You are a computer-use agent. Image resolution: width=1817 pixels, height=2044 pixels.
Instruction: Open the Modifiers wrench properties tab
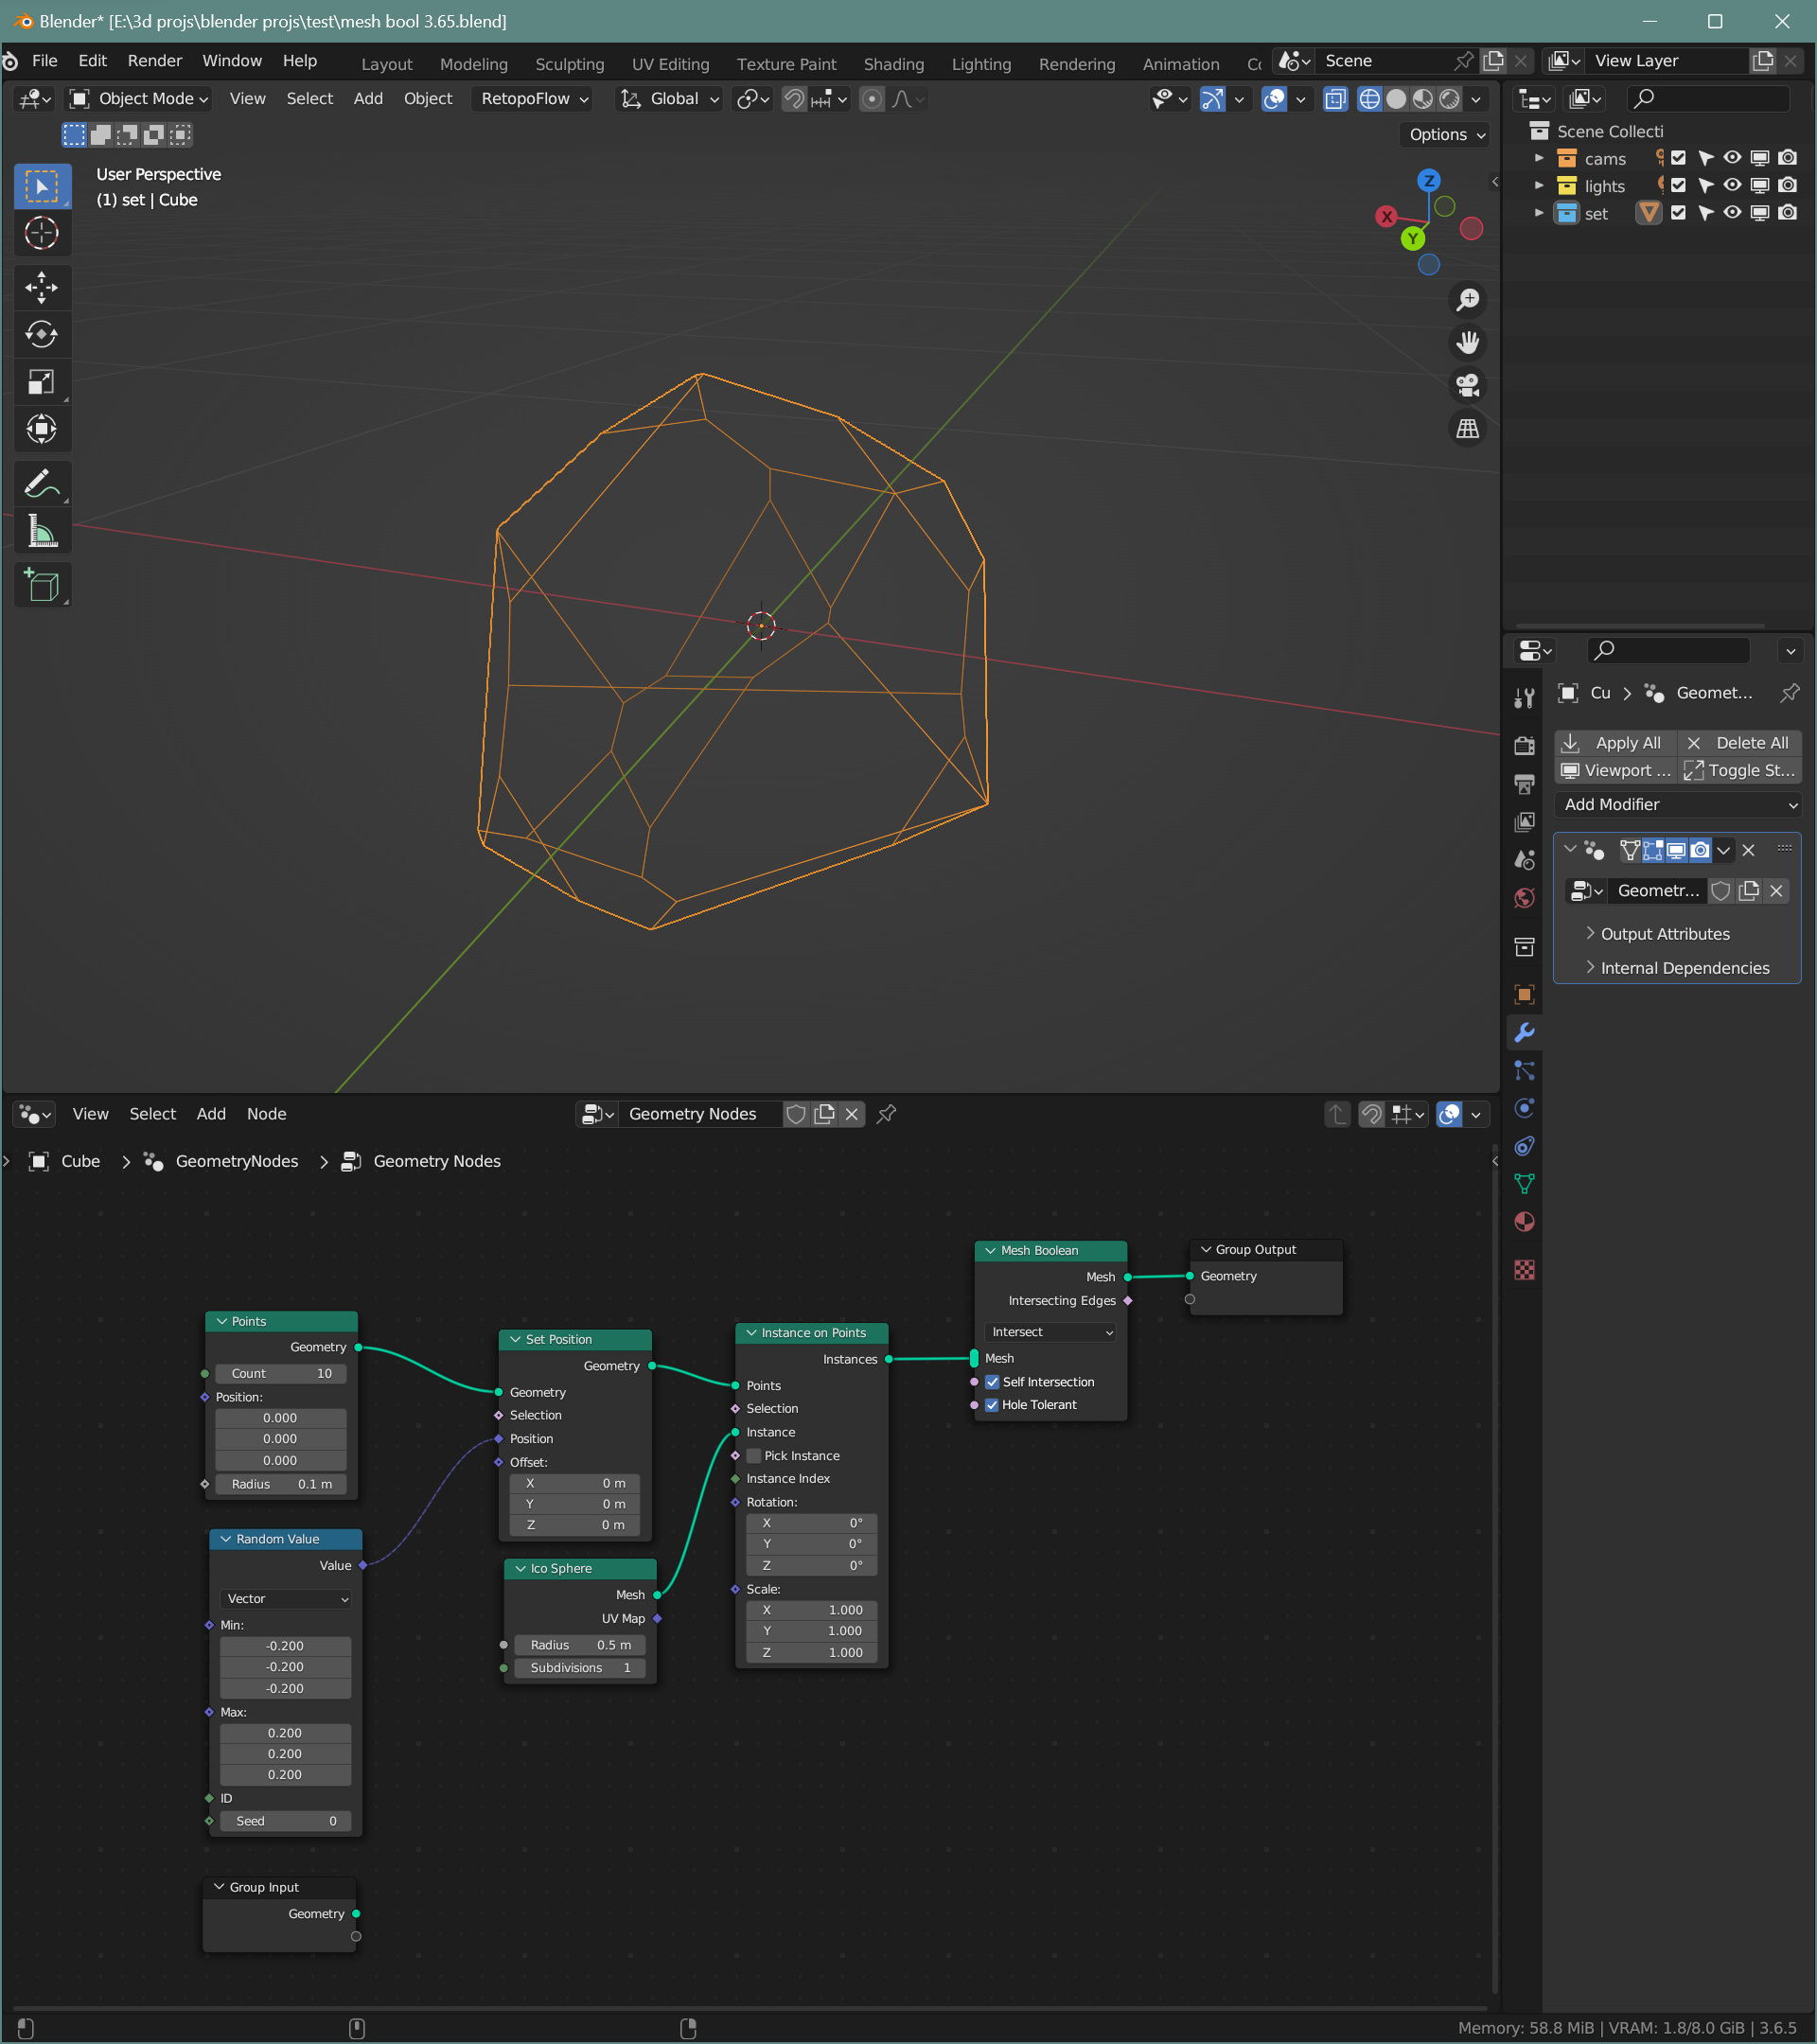(x=1524, y=1032)
